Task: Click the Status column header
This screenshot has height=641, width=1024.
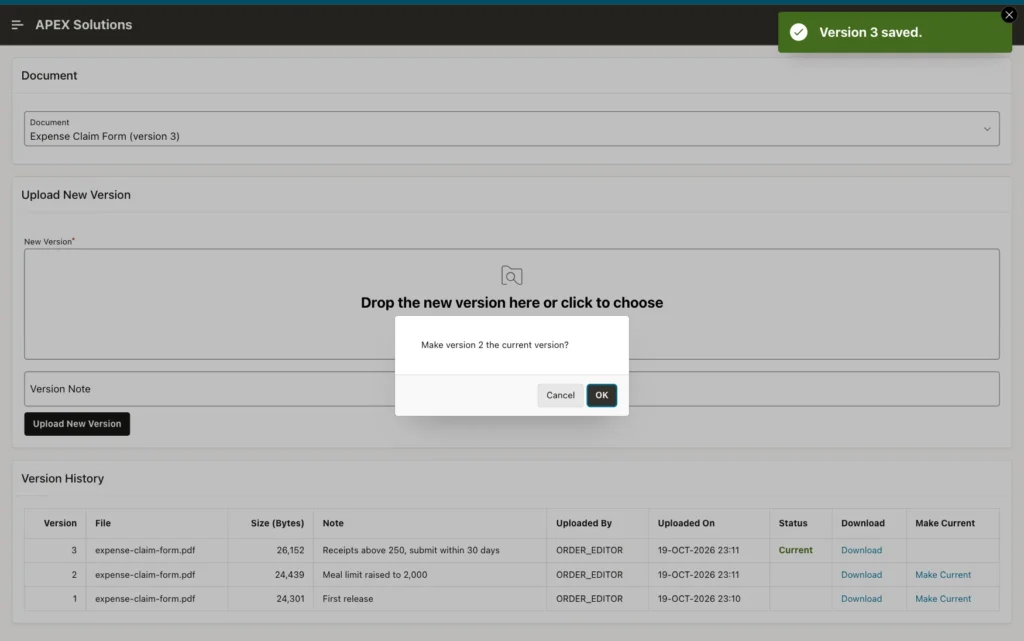Action: point(792,523)
